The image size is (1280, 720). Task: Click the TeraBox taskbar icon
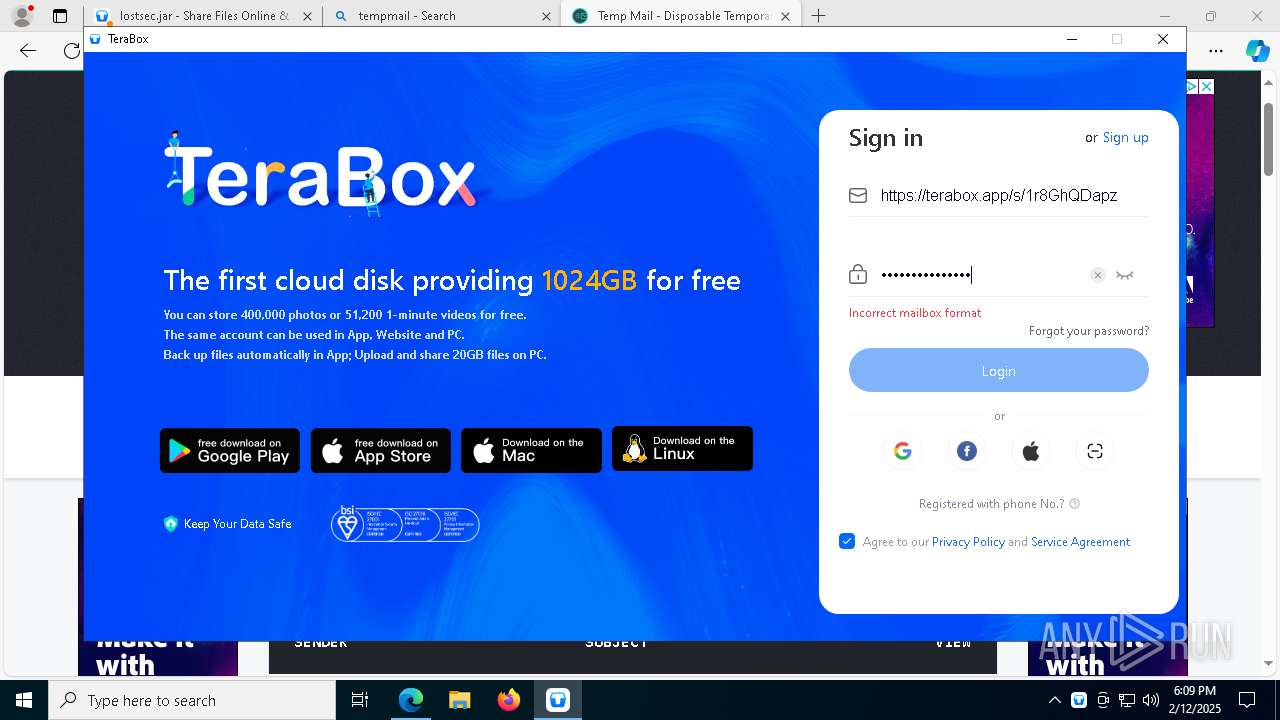557,700
